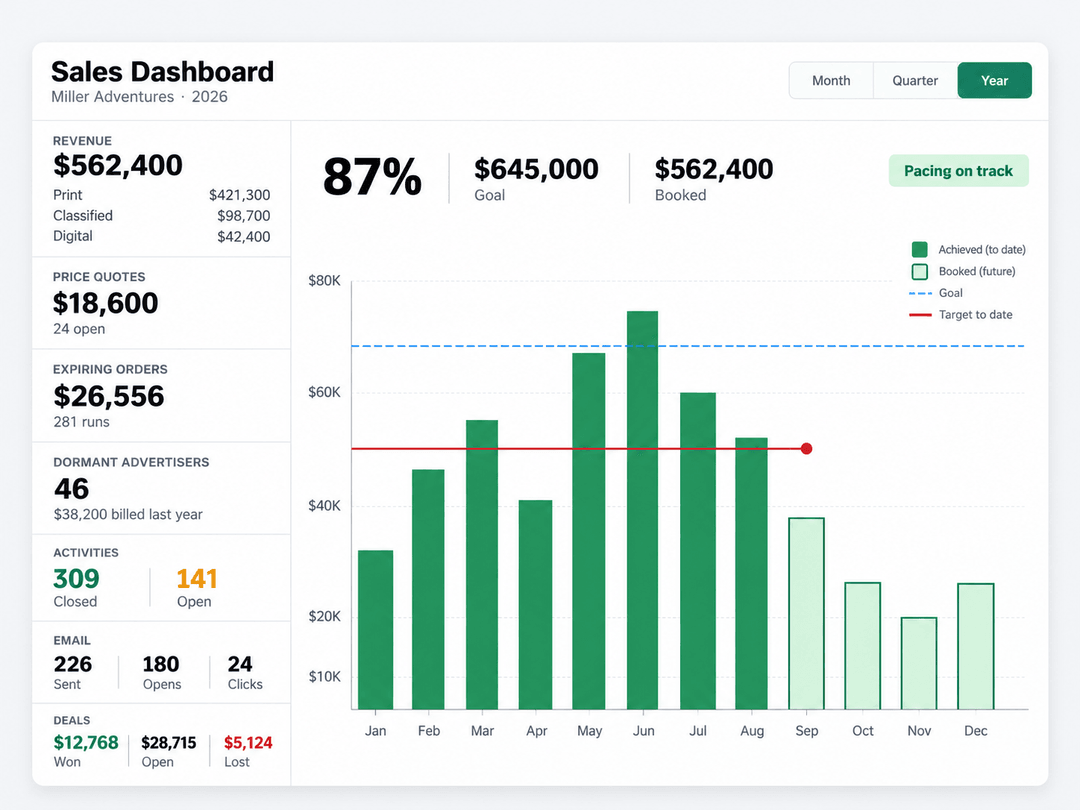Click the "281 runs" text

(x=81, y=422)
